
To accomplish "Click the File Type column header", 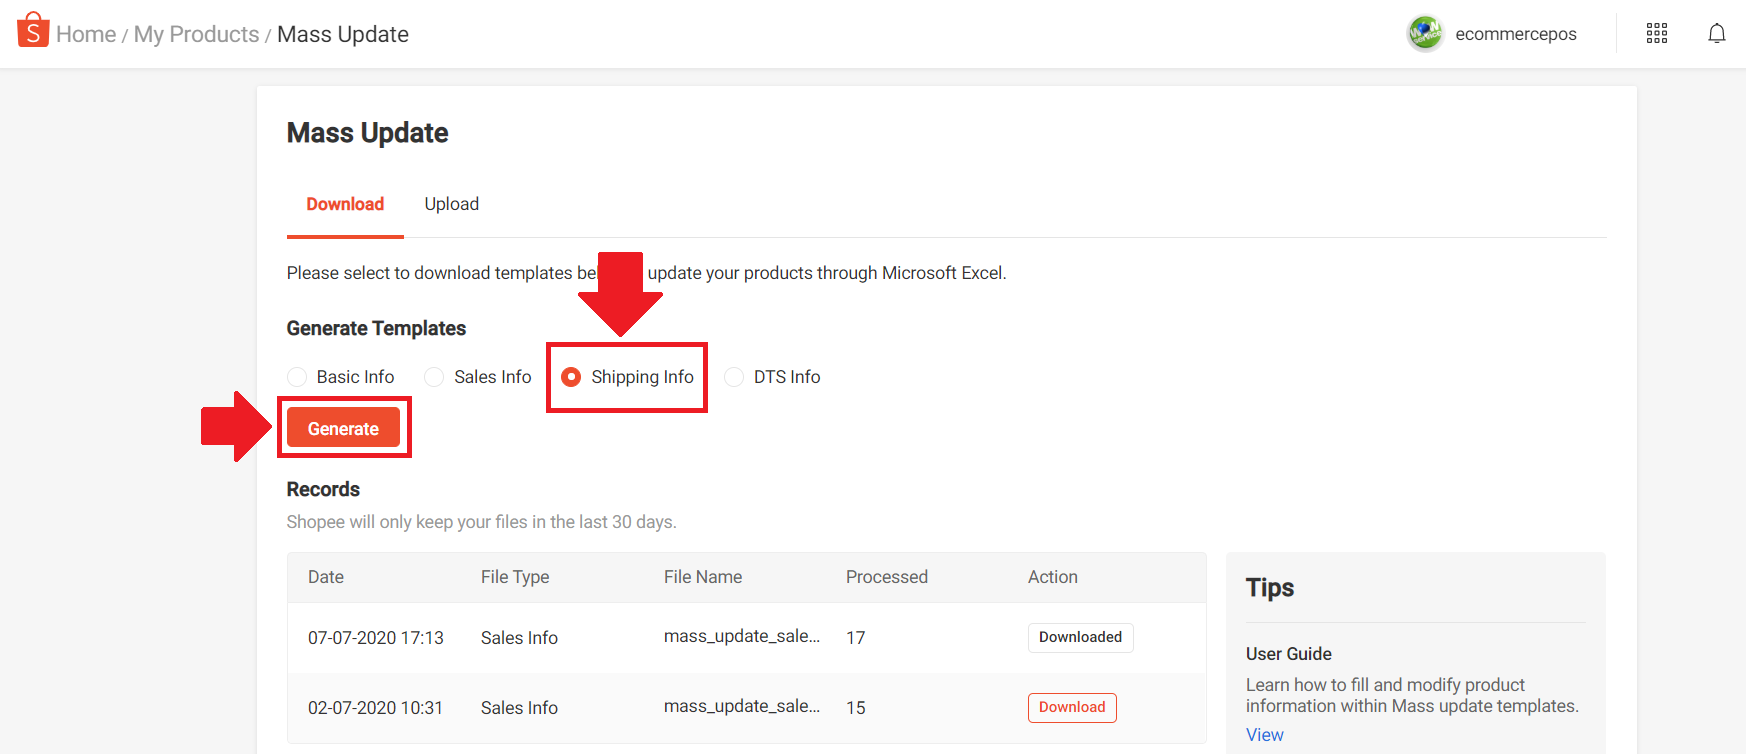I will pos(514,577).
